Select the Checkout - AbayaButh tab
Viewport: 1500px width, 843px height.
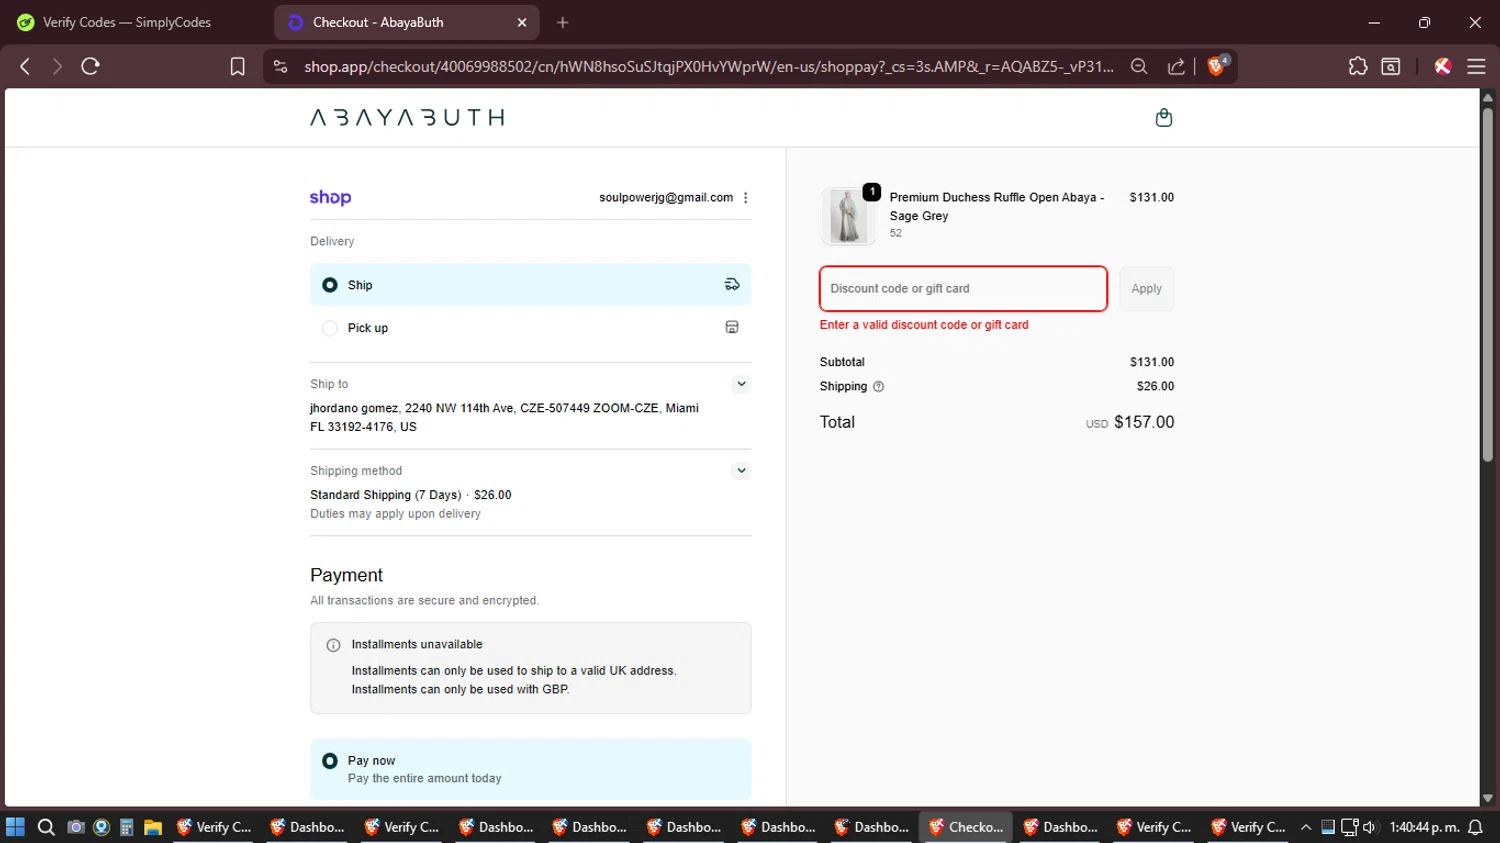click(x=406, y=22)
